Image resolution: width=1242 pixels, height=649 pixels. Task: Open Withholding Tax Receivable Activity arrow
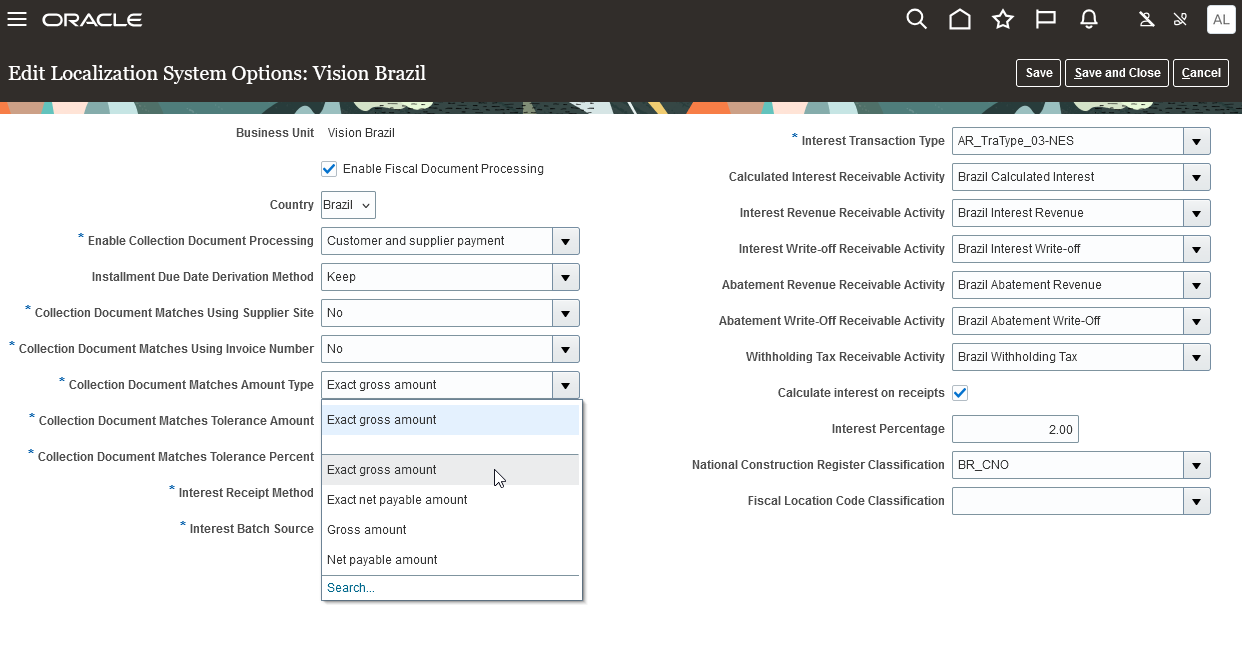1197,357
